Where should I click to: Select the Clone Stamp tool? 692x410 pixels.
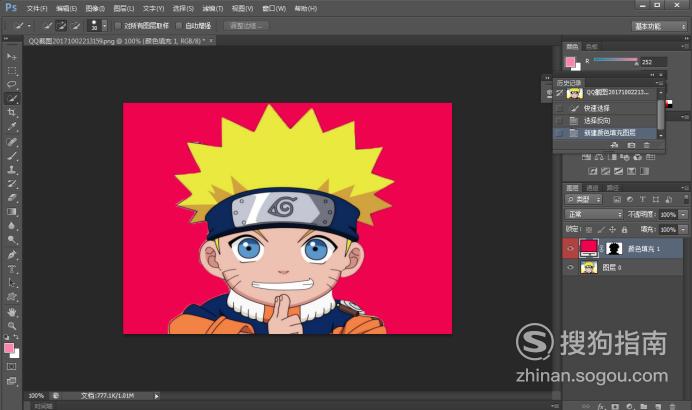click(x=11, y=169)
